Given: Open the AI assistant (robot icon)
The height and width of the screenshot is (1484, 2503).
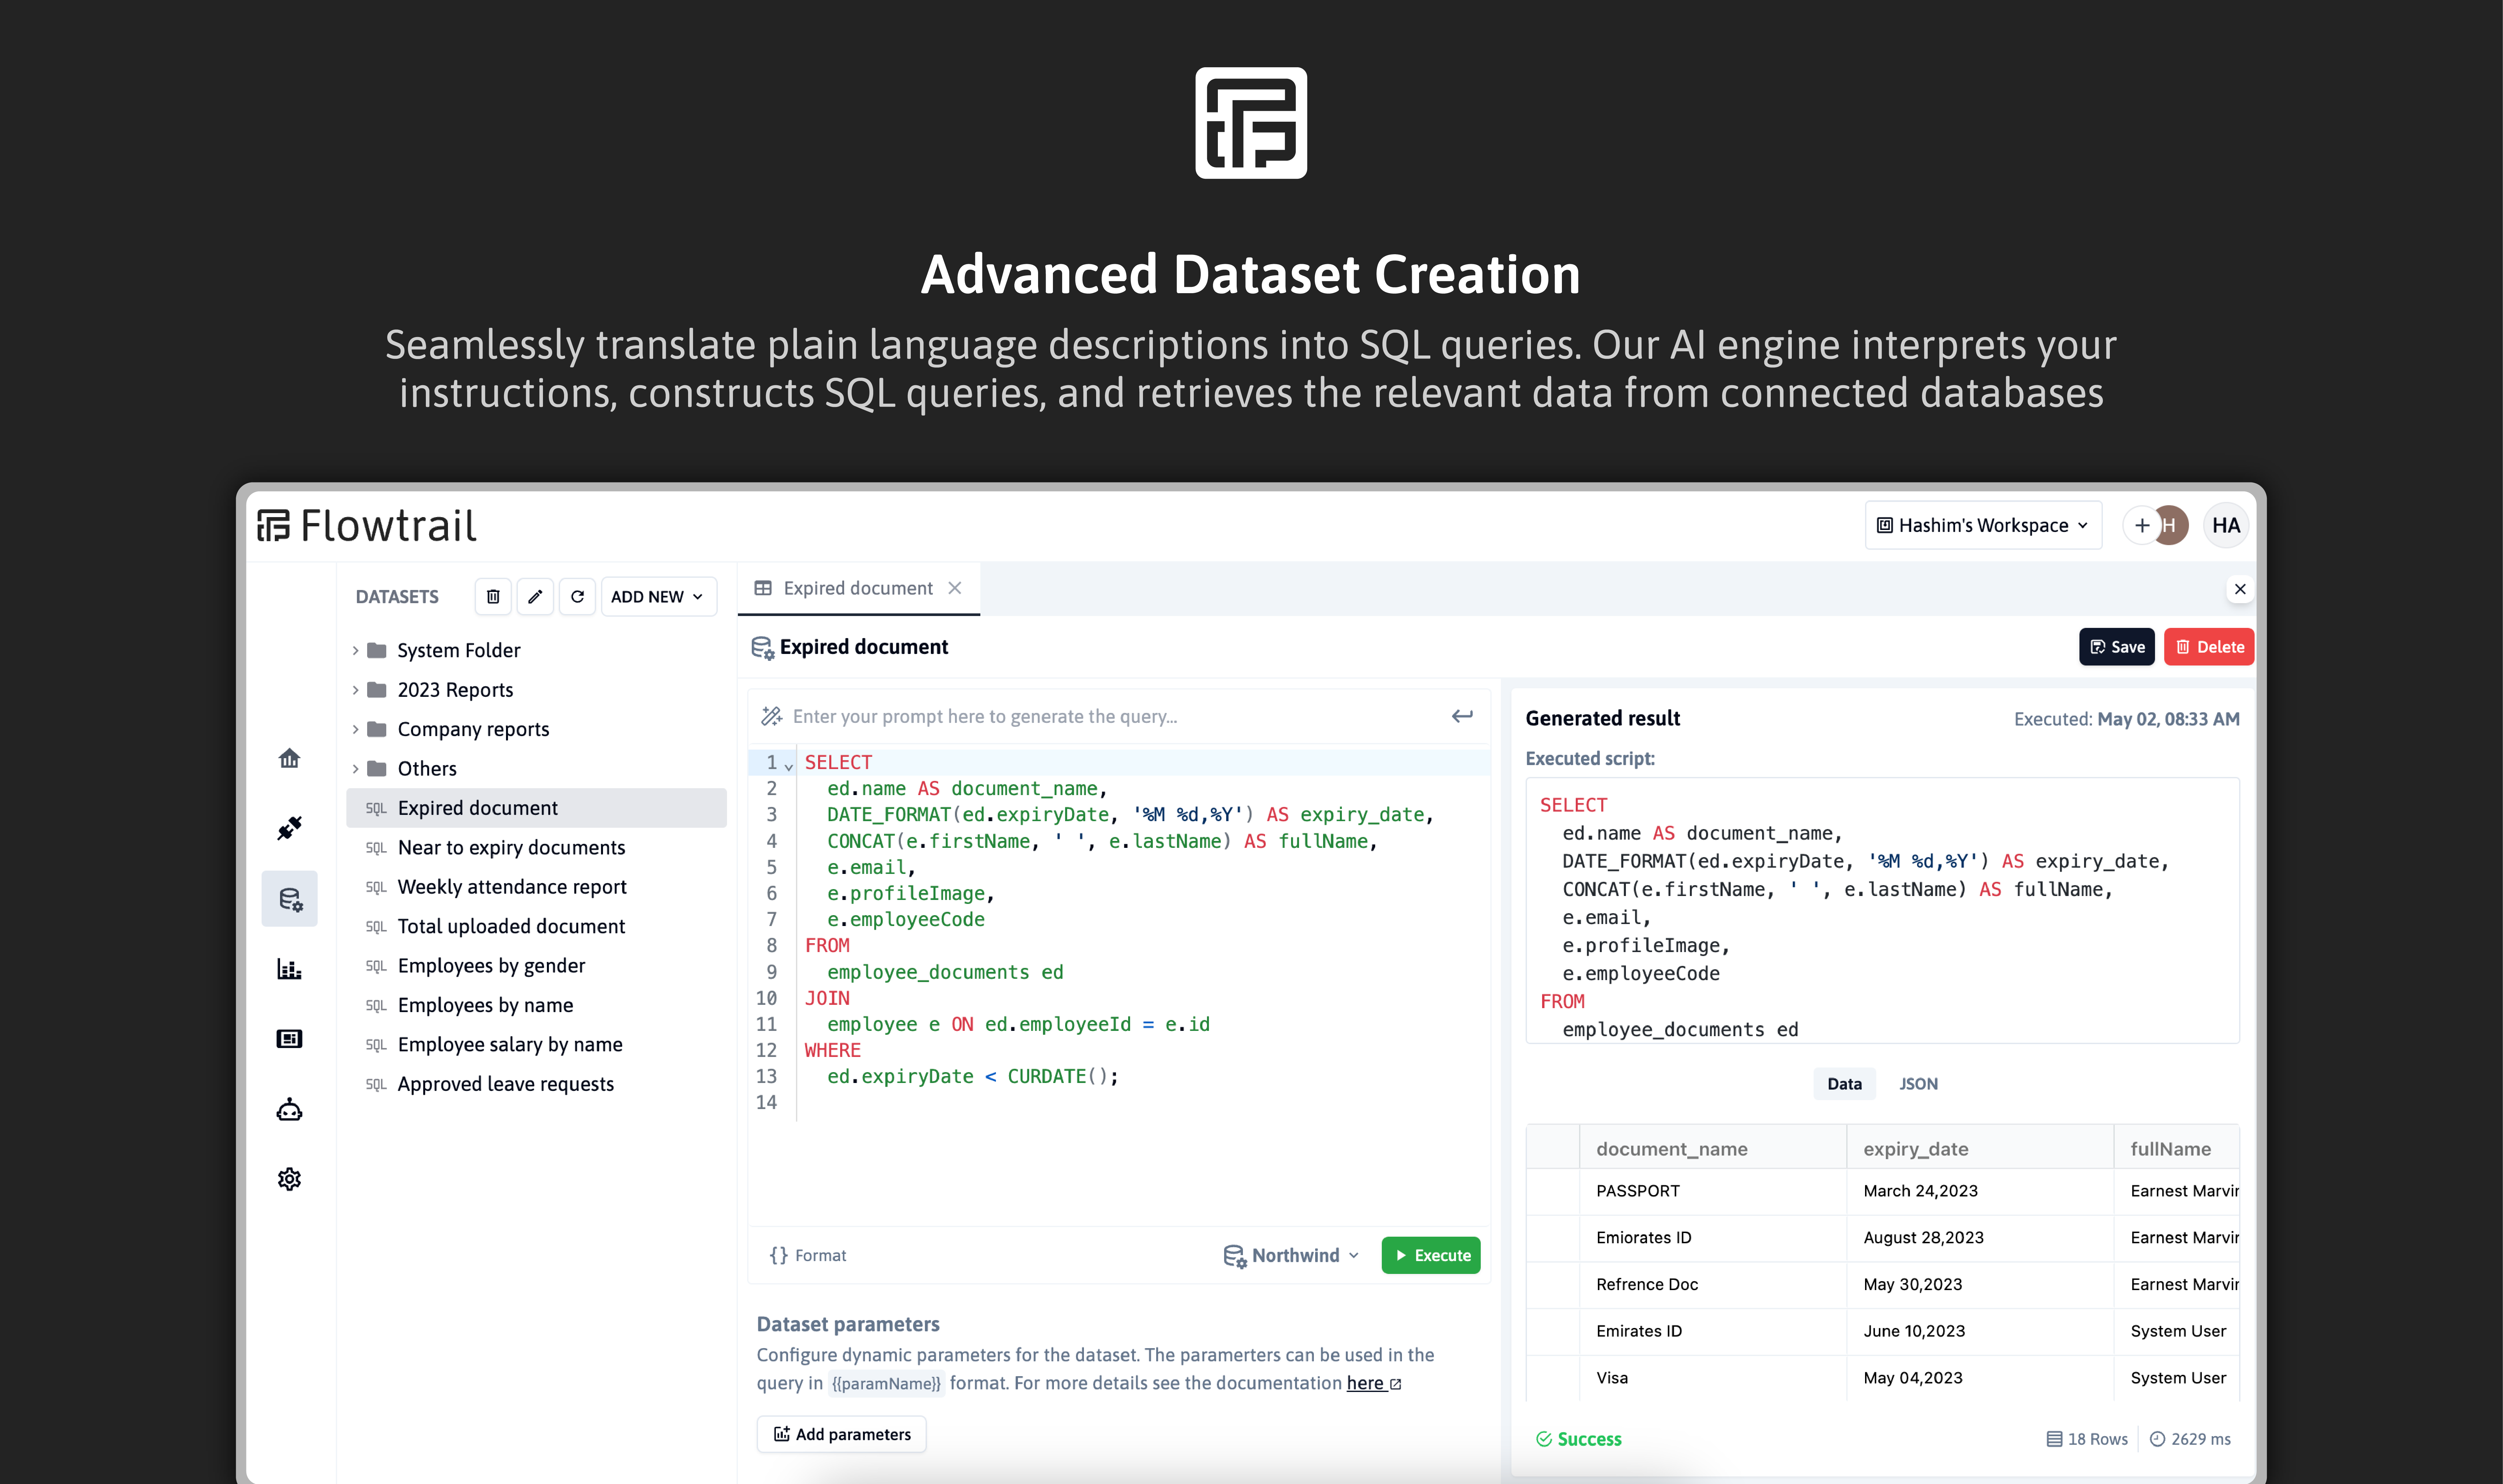Looking at the screenshot, I should tap(289, 1109).
